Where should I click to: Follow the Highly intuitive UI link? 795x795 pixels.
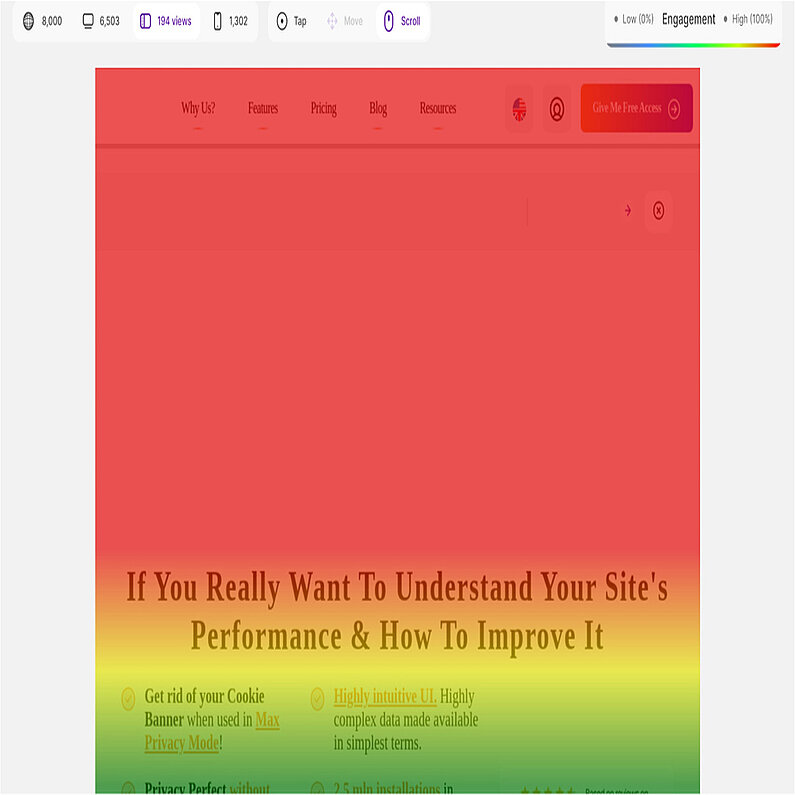[x=384, y=696]
